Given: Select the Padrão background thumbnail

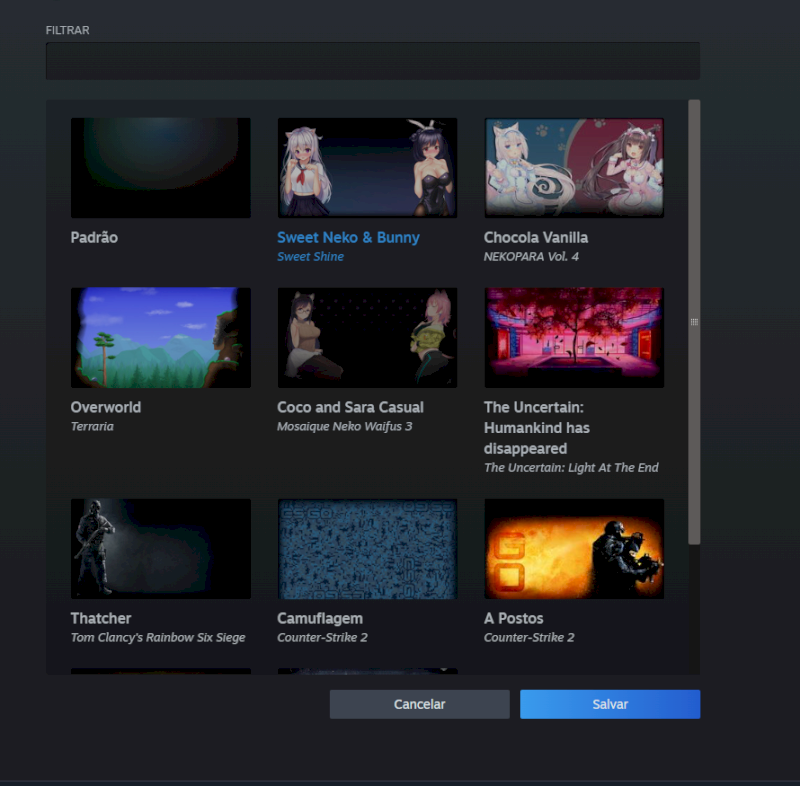Looking at the screenshot, I should point(161,168).
